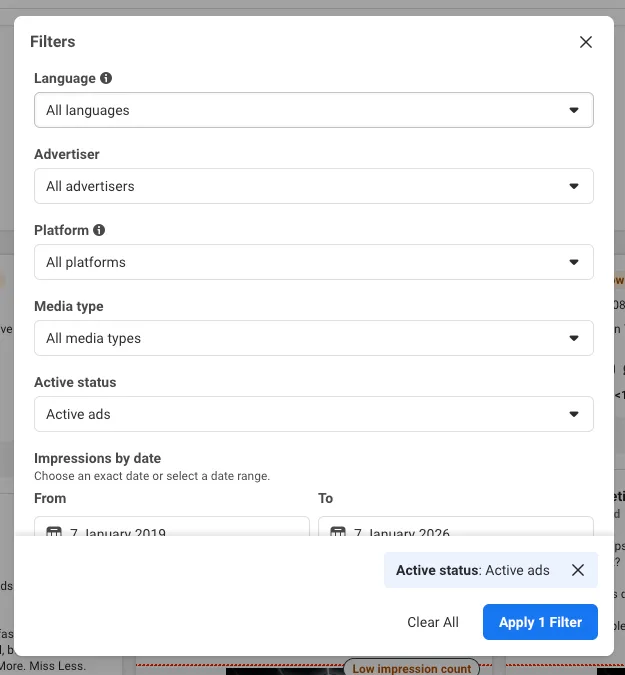Expand the All media types dropdown
625x675 pixels.
[313, 338]
